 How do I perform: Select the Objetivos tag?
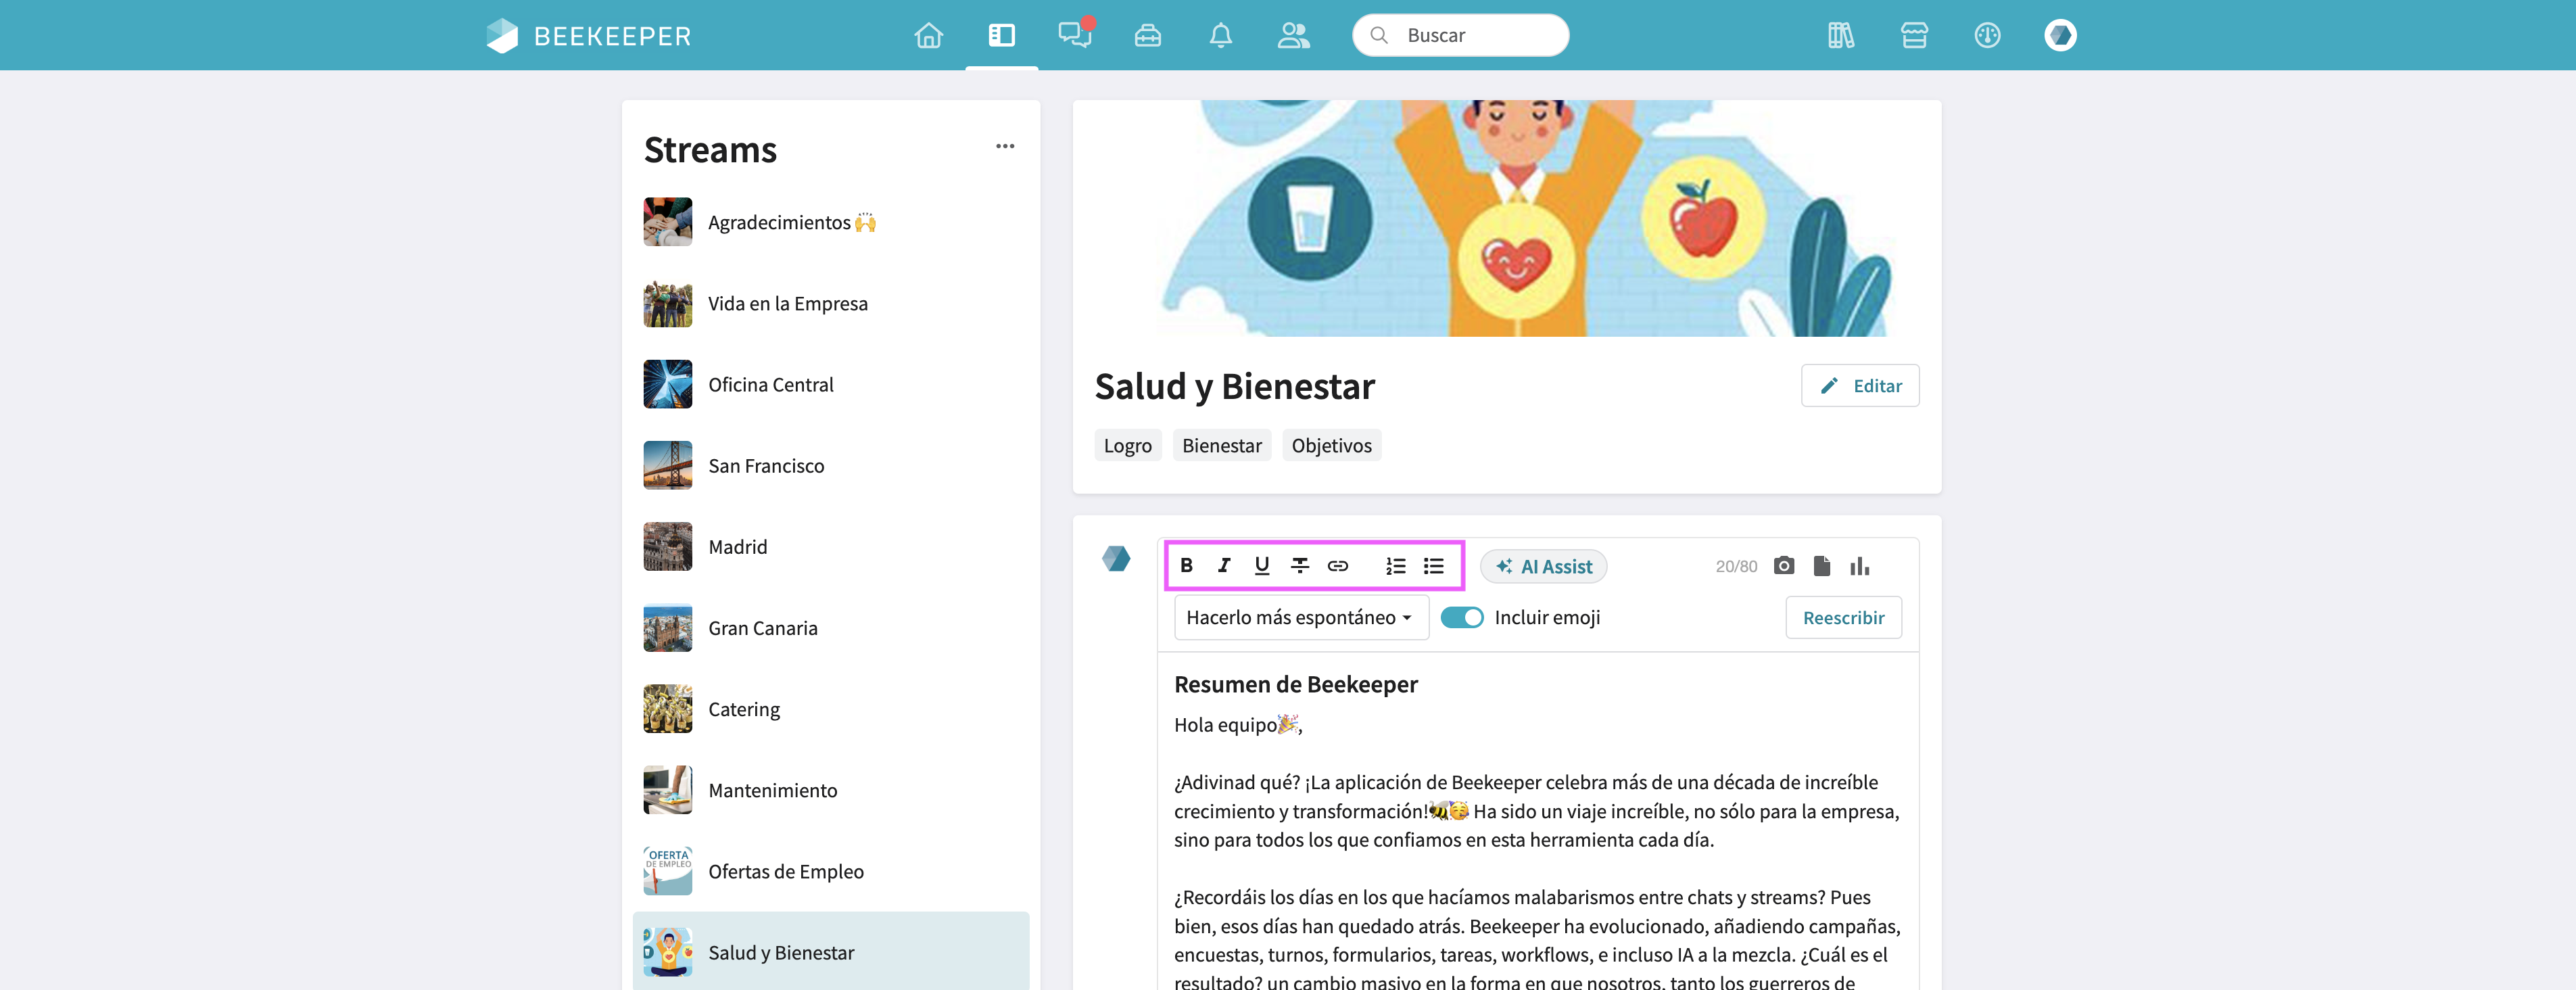click(1331, 445)
